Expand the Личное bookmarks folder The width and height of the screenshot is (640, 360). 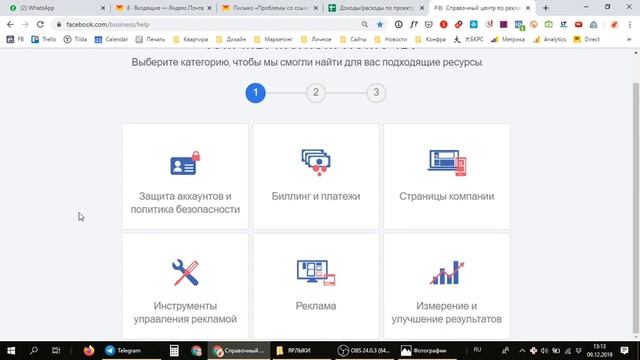316,40
